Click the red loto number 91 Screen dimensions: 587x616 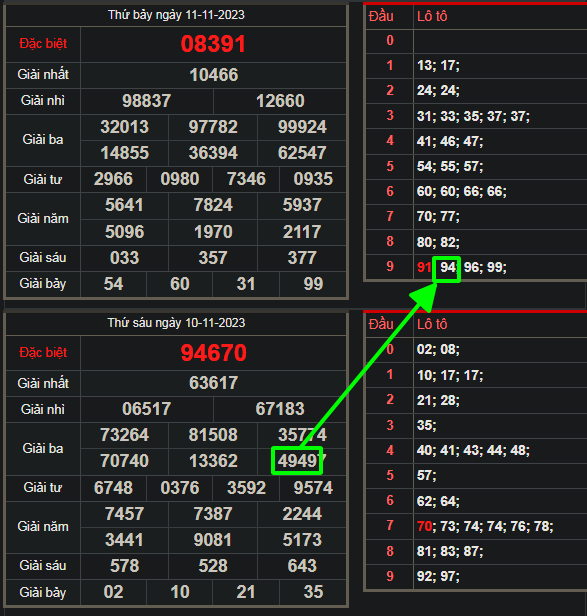pos(424,268)
